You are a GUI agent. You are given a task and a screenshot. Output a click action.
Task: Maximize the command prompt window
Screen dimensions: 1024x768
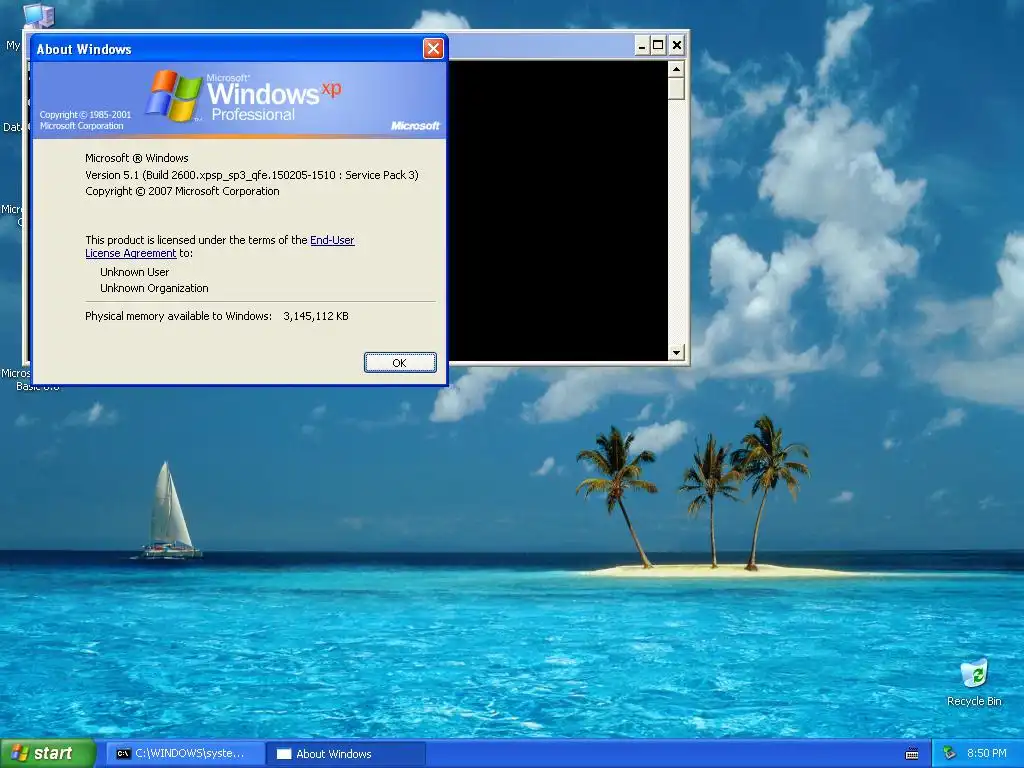658,45
